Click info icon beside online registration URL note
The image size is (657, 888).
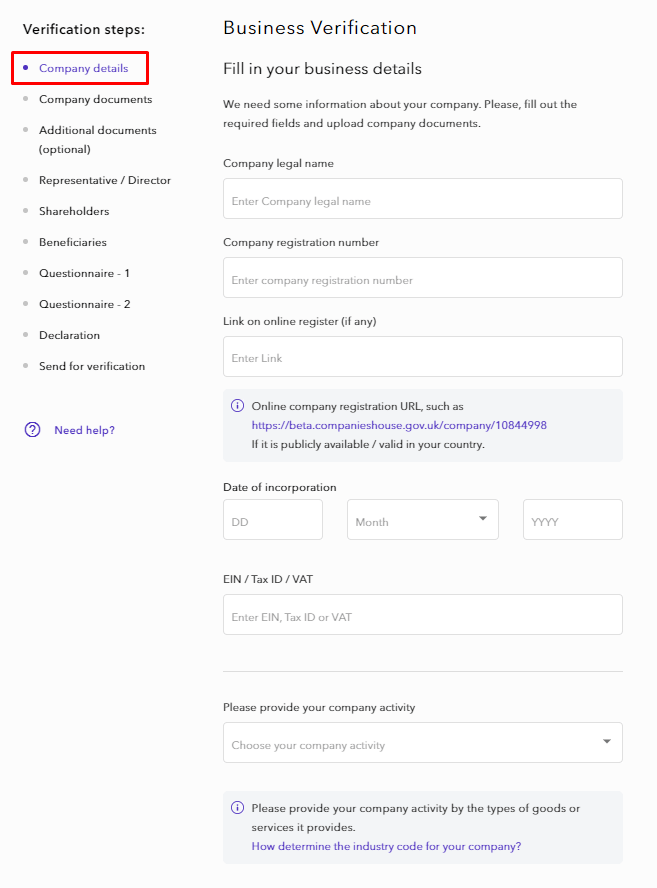coord(238,406)
